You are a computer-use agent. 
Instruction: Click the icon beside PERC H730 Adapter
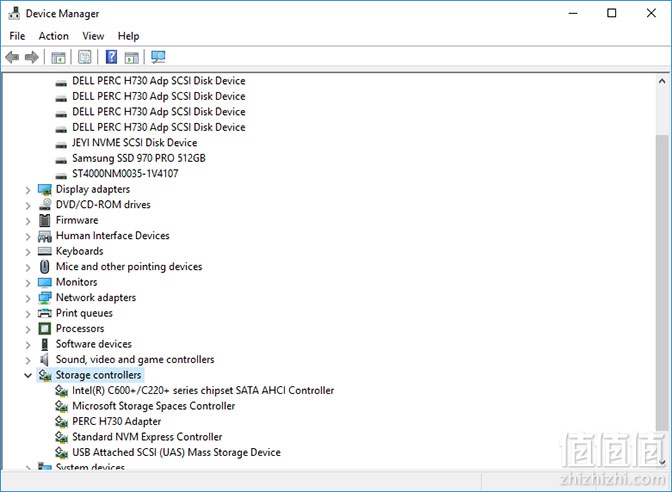[x=61, y=422]
